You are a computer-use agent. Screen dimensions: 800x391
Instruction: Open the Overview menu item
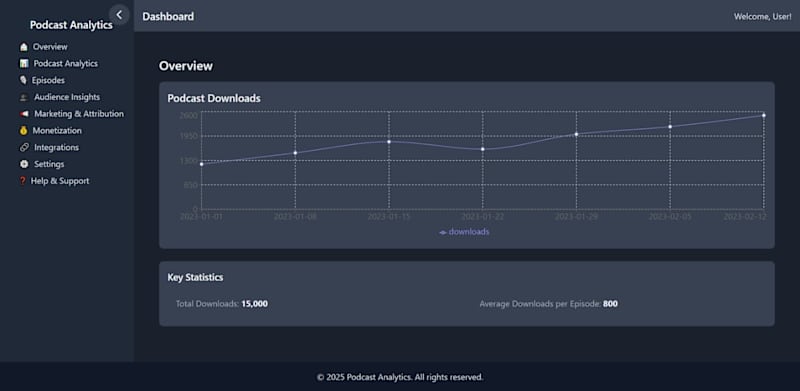pos(50,47)
